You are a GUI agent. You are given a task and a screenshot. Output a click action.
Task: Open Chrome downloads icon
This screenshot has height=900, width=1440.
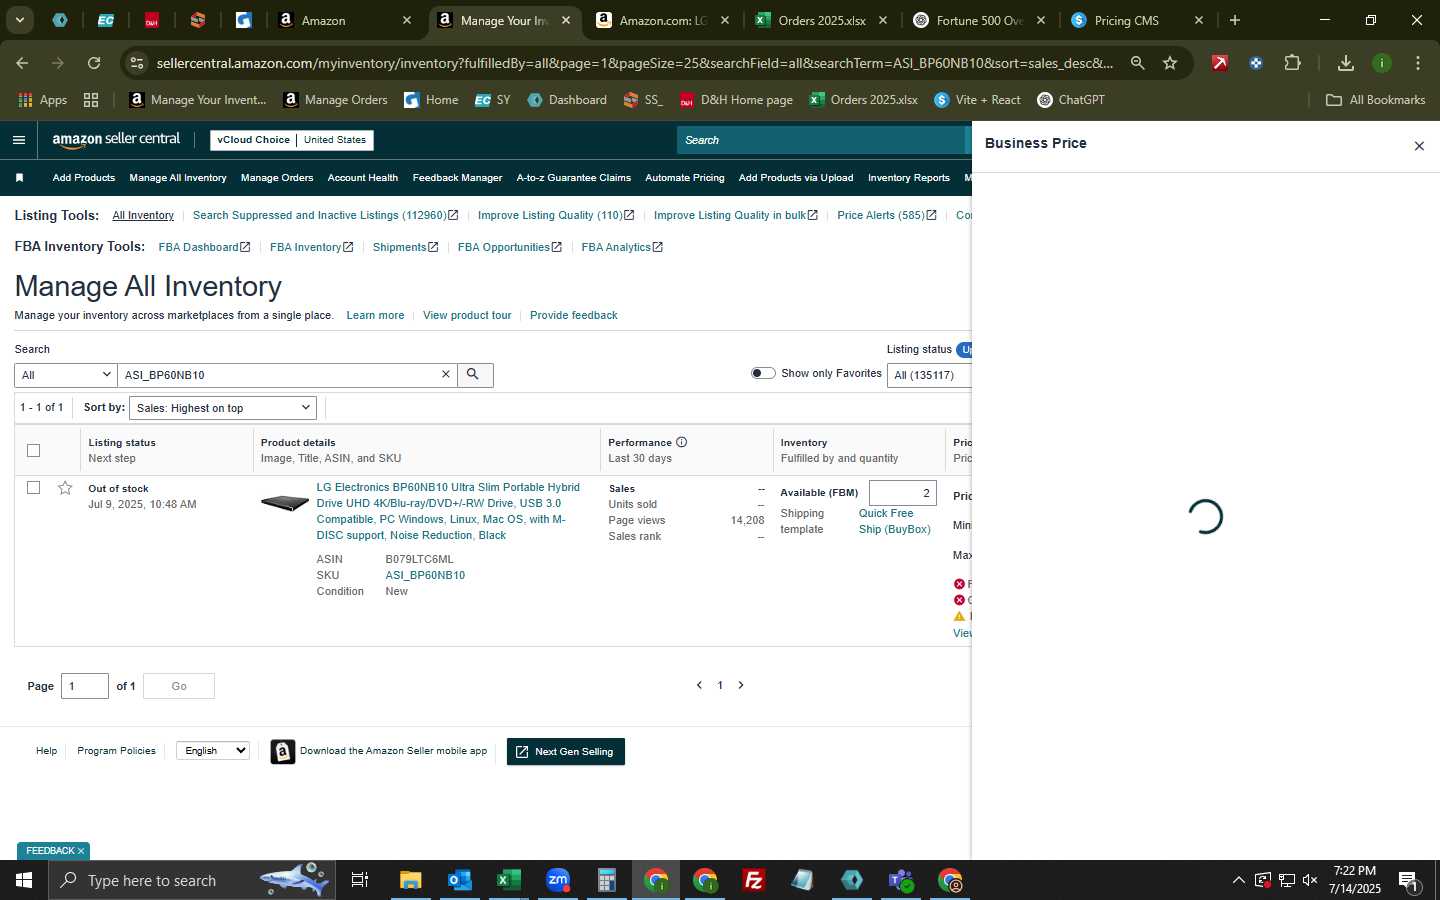tap(1345, 63)
